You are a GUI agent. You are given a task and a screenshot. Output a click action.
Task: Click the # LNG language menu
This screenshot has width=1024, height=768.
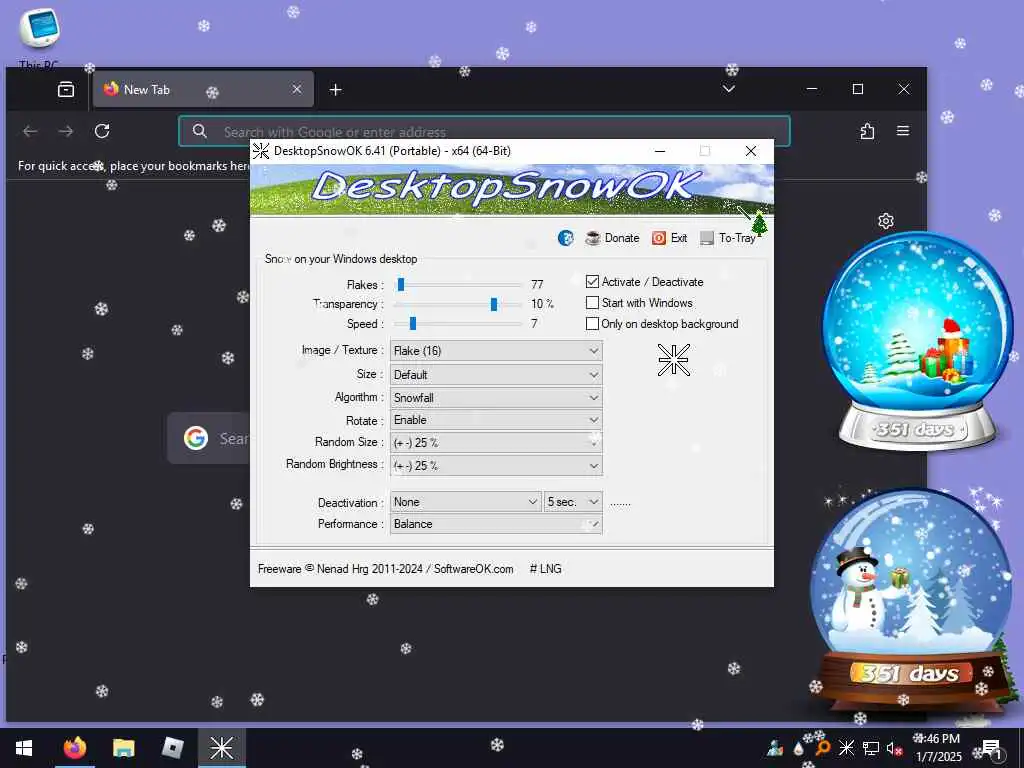click(545, 569)
